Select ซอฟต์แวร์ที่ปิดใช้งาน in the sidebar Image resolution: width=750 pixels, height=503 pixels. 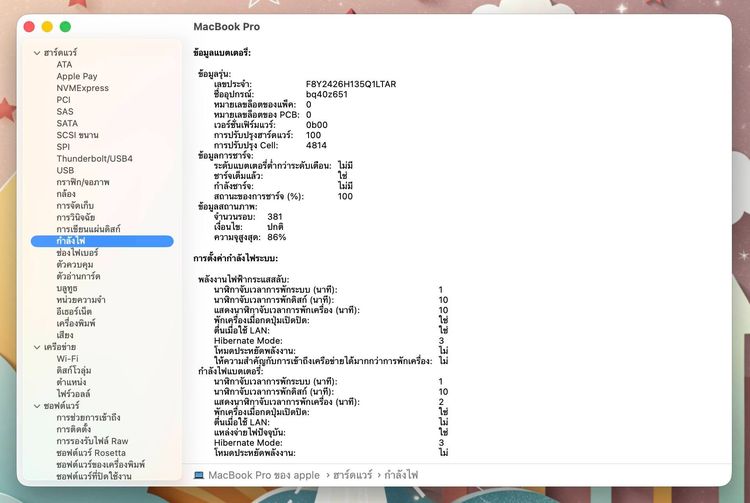(93, 476)
